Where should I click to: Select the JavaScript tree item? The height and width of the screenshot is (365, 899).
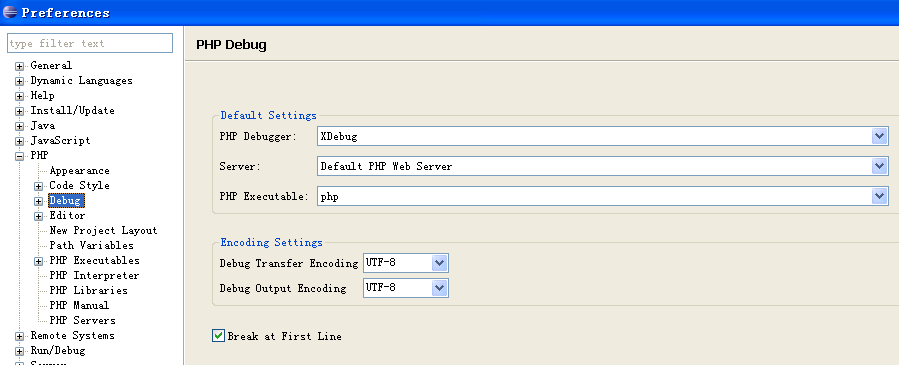pos(60,140)
